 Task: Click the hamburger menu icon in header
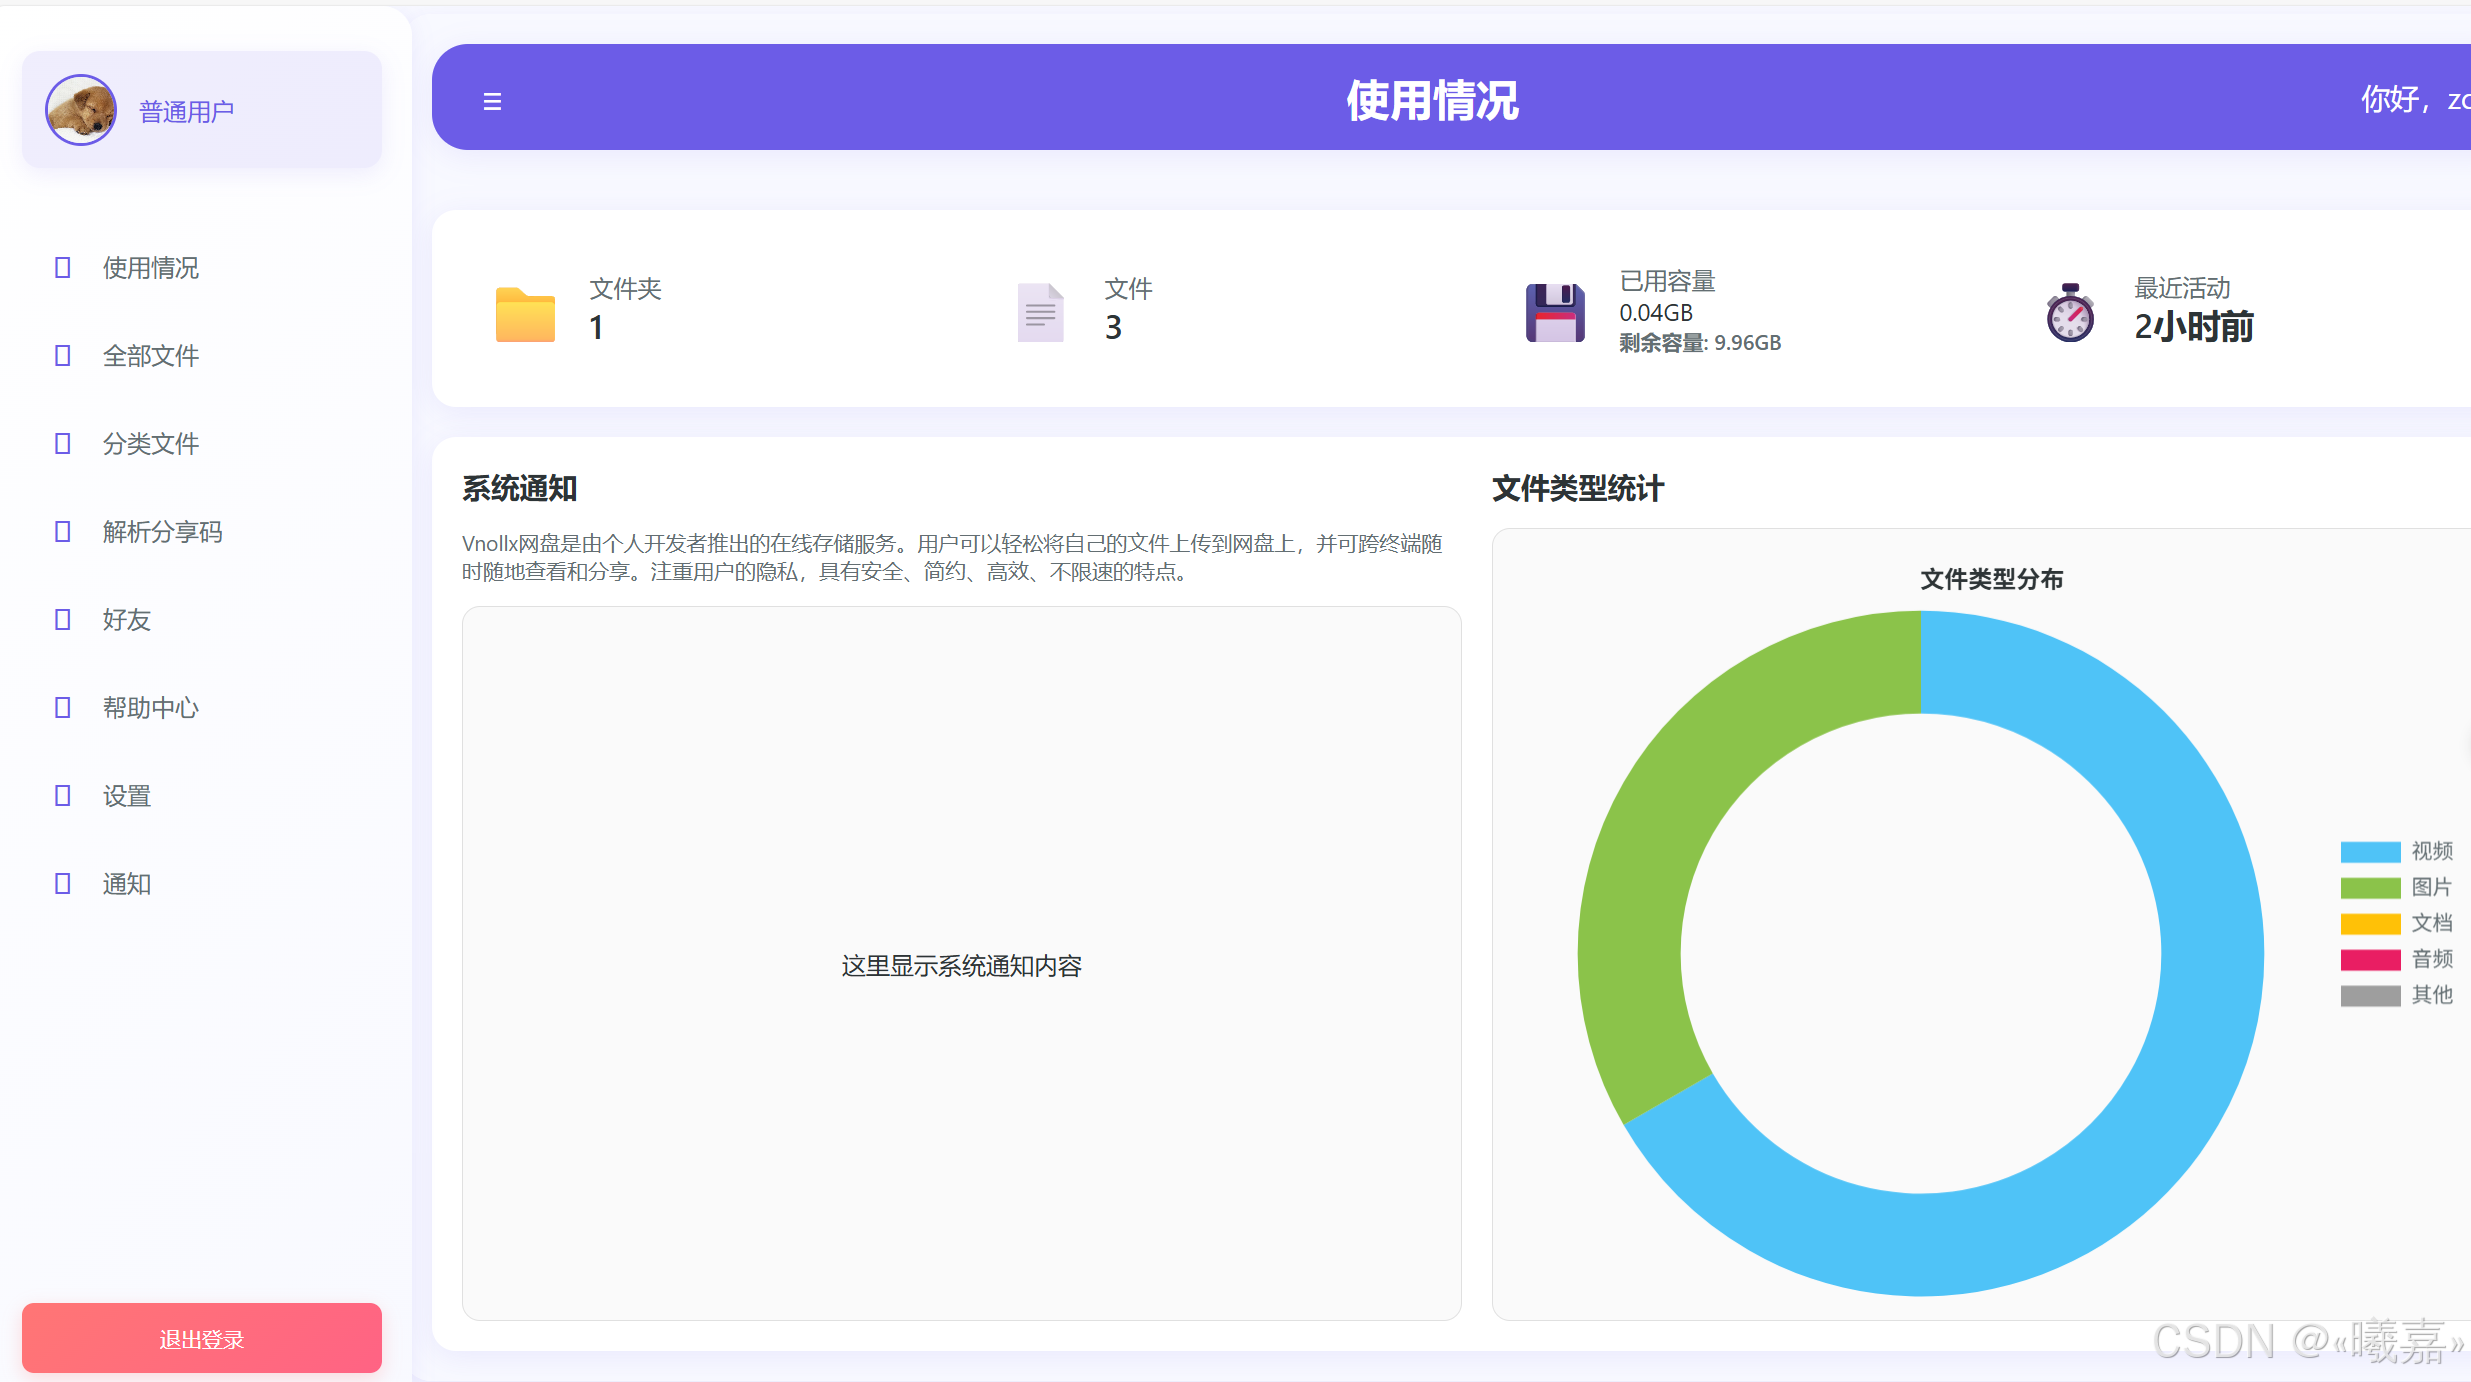point(492,101)
